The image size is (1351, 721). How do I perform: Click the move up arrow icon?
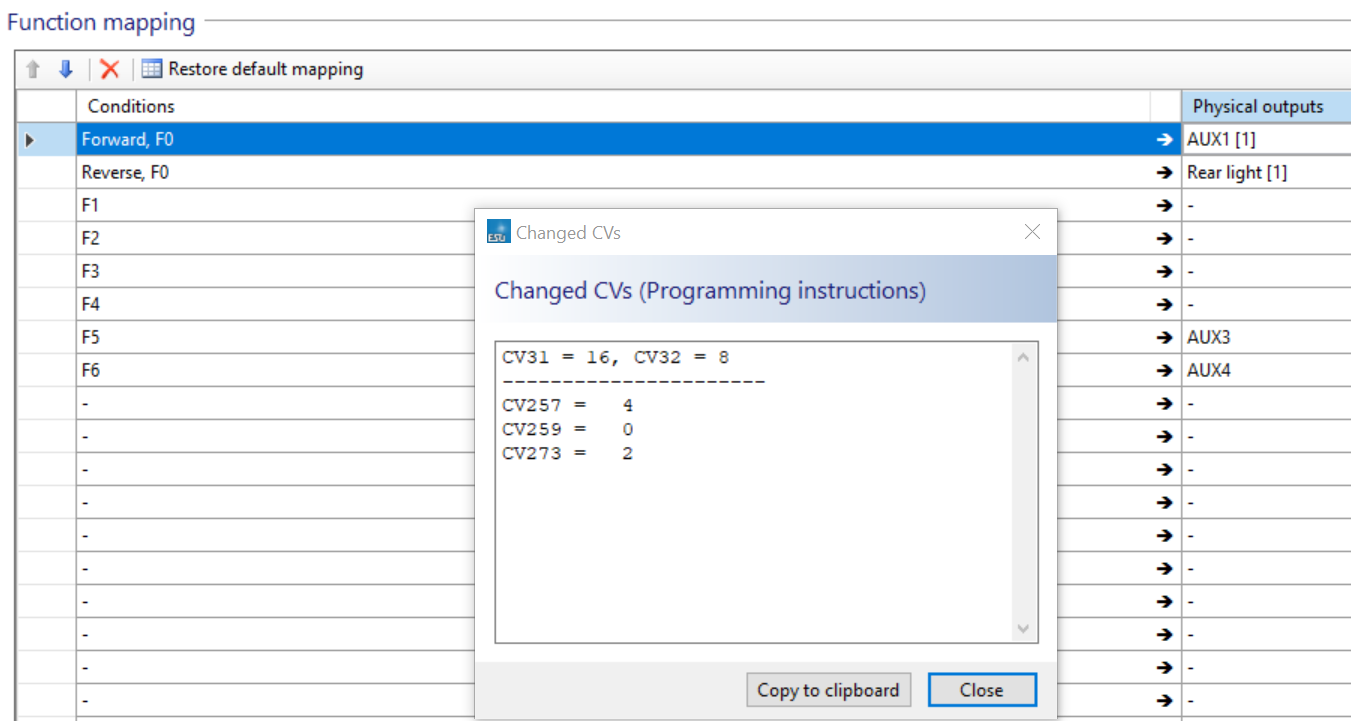[33, 69]
